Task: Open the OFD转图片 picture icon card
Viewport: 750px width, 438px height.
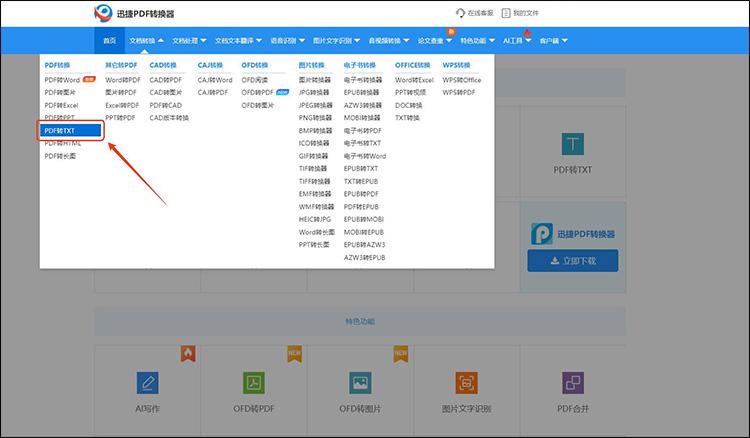Action: click(x=360, y=383)
